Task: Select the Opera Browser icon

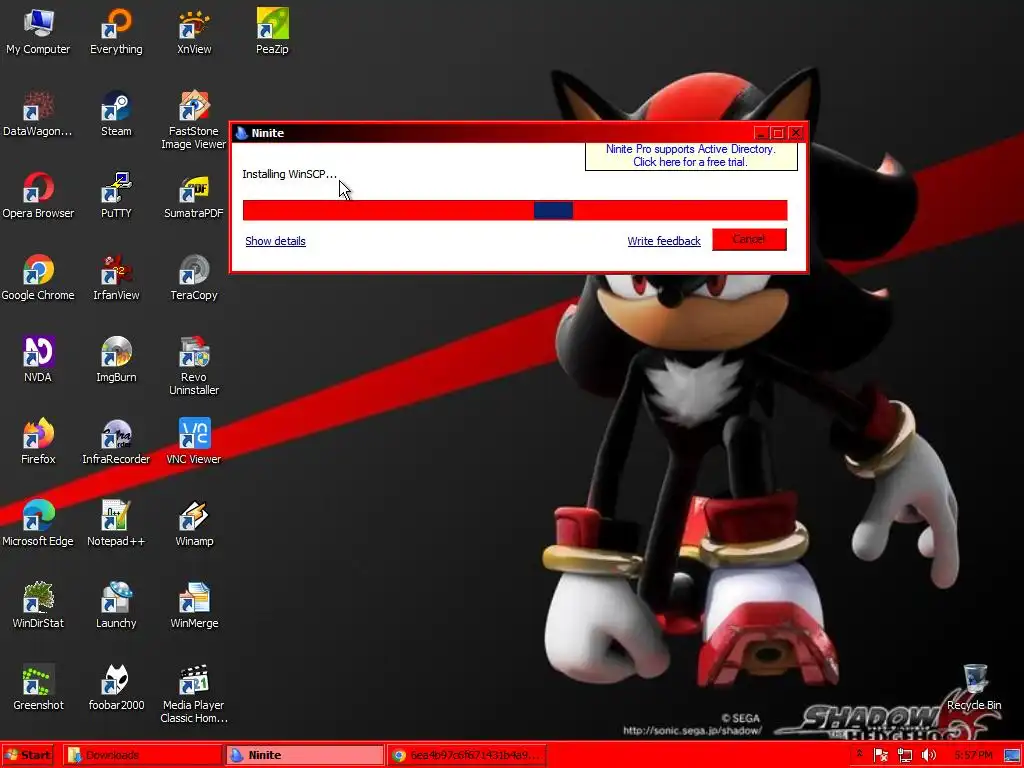Action: [38, 196]
